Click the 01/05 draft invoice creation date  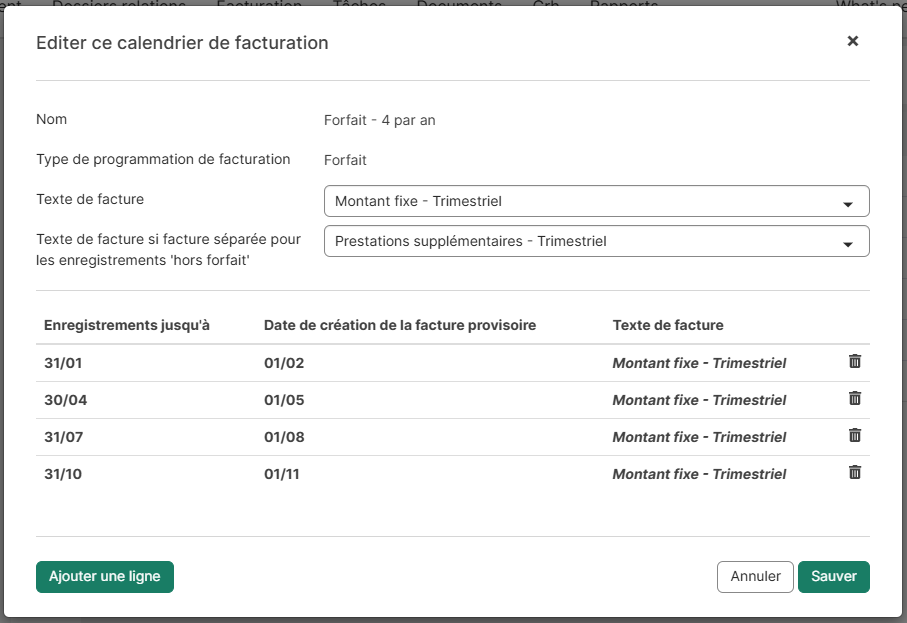pos(284,400)
